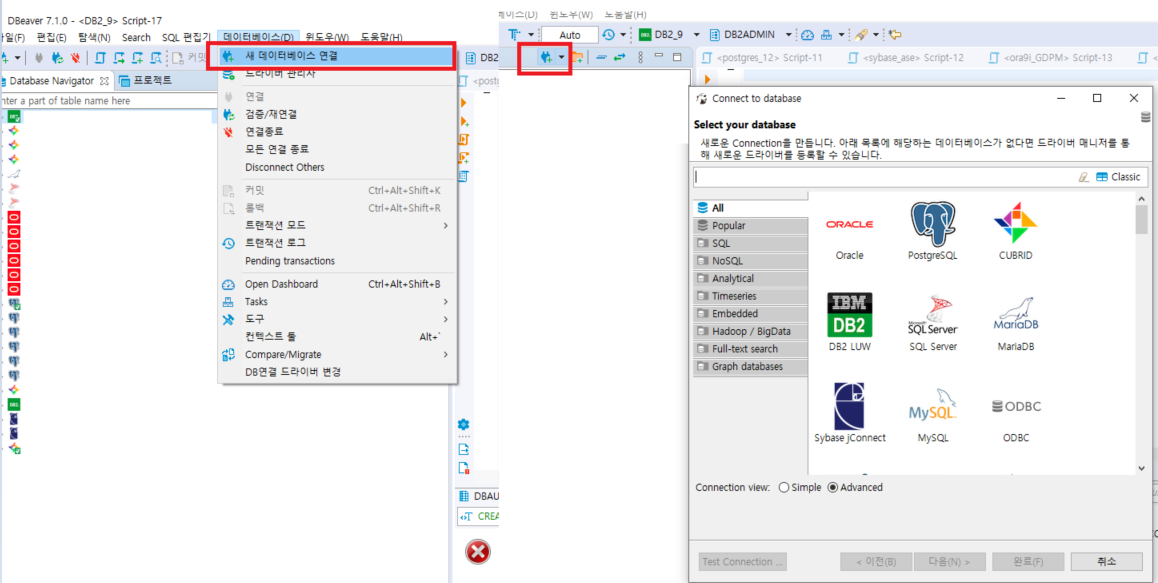Switch to 프로젝트 tab

pyautogui.click(x=145, y=81)
